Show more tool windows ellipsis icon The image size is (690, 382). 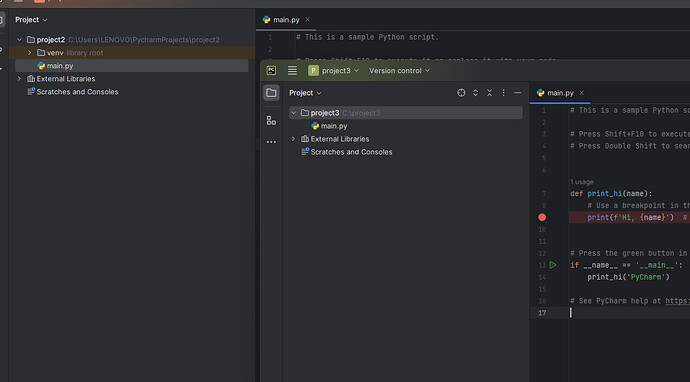(x=271, y=142)
